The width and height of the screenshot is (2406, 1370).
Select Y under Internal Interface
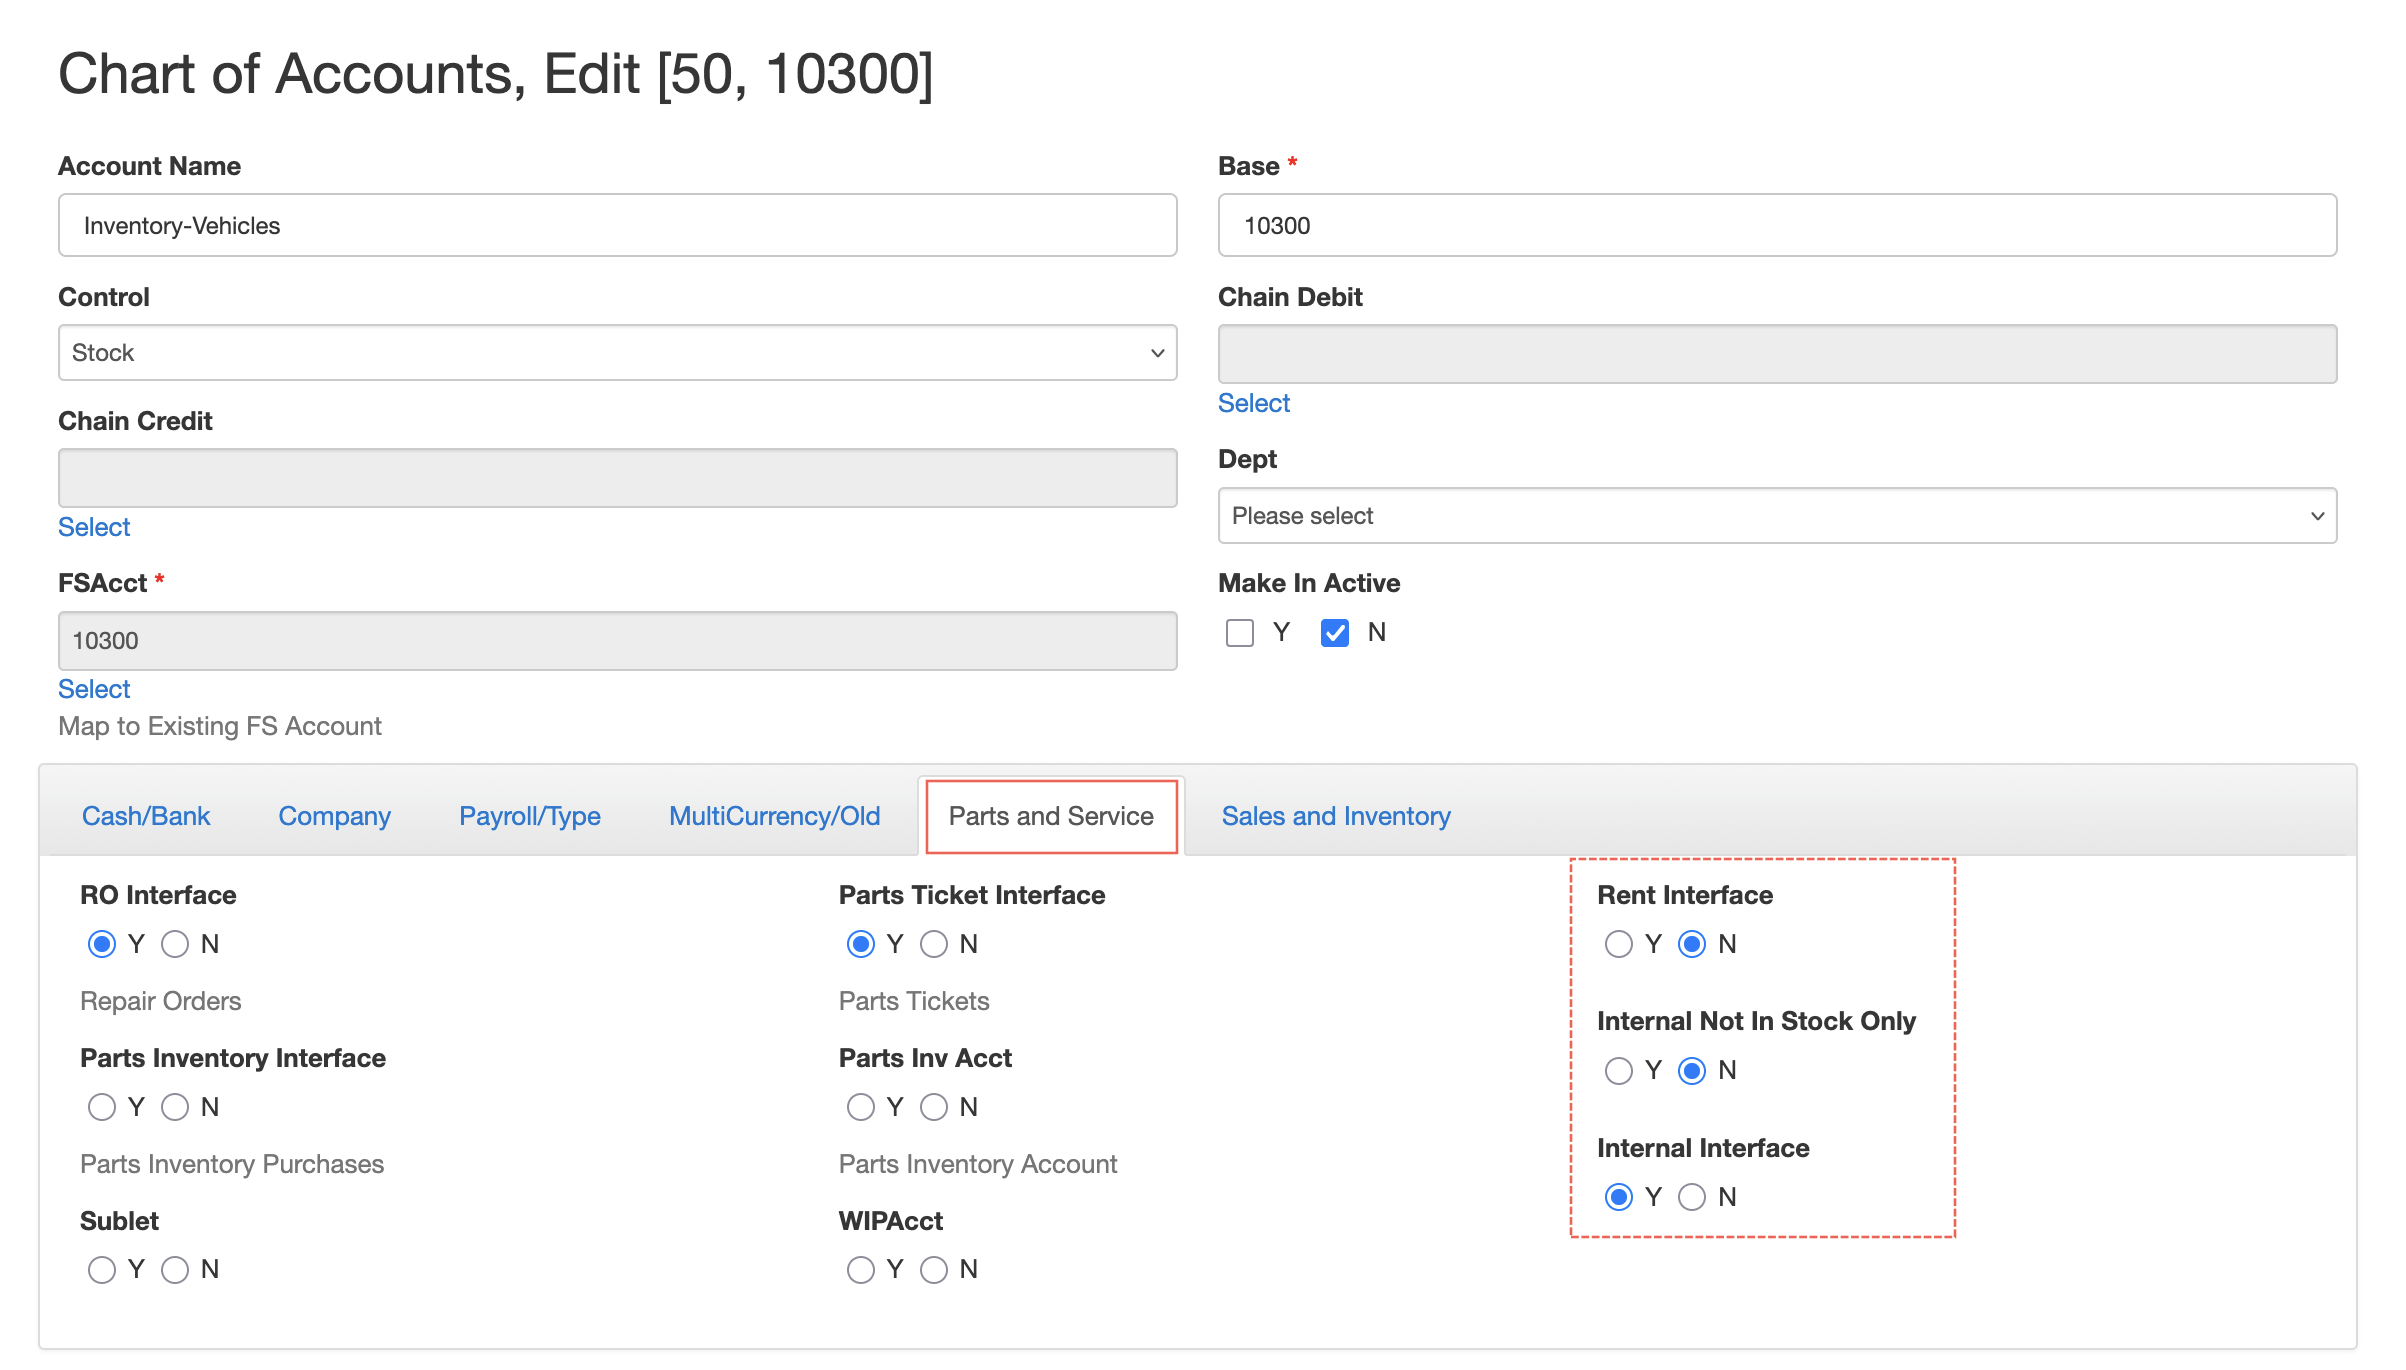1619,1197
